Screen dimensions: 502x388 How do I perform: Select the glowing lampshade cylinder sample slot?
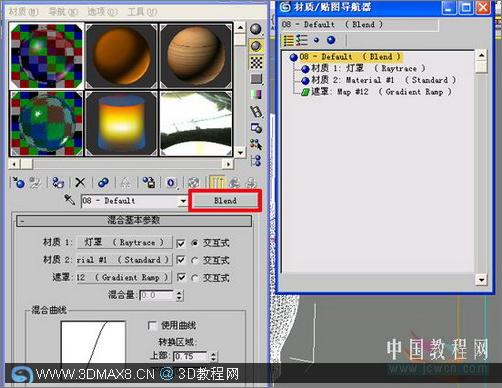coord(121,123)
